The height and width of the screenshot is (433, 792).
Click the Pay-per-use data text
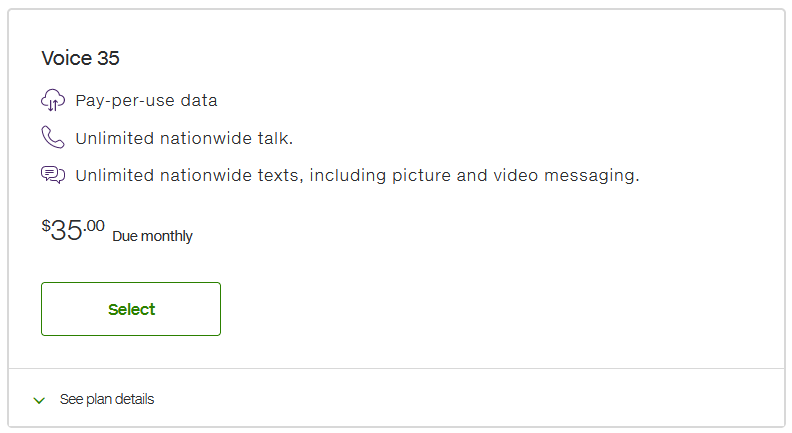click(146, 100)
